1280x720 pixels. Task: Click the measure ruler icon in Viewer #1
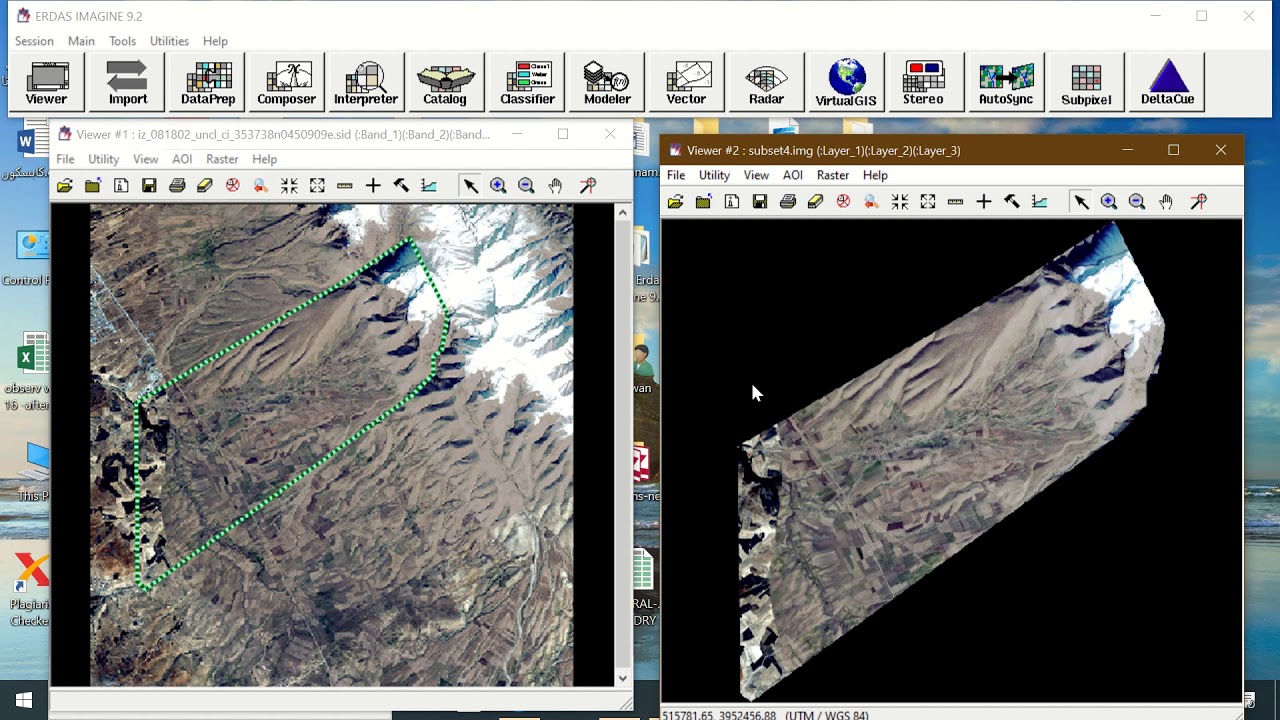(x=345, y=185)
